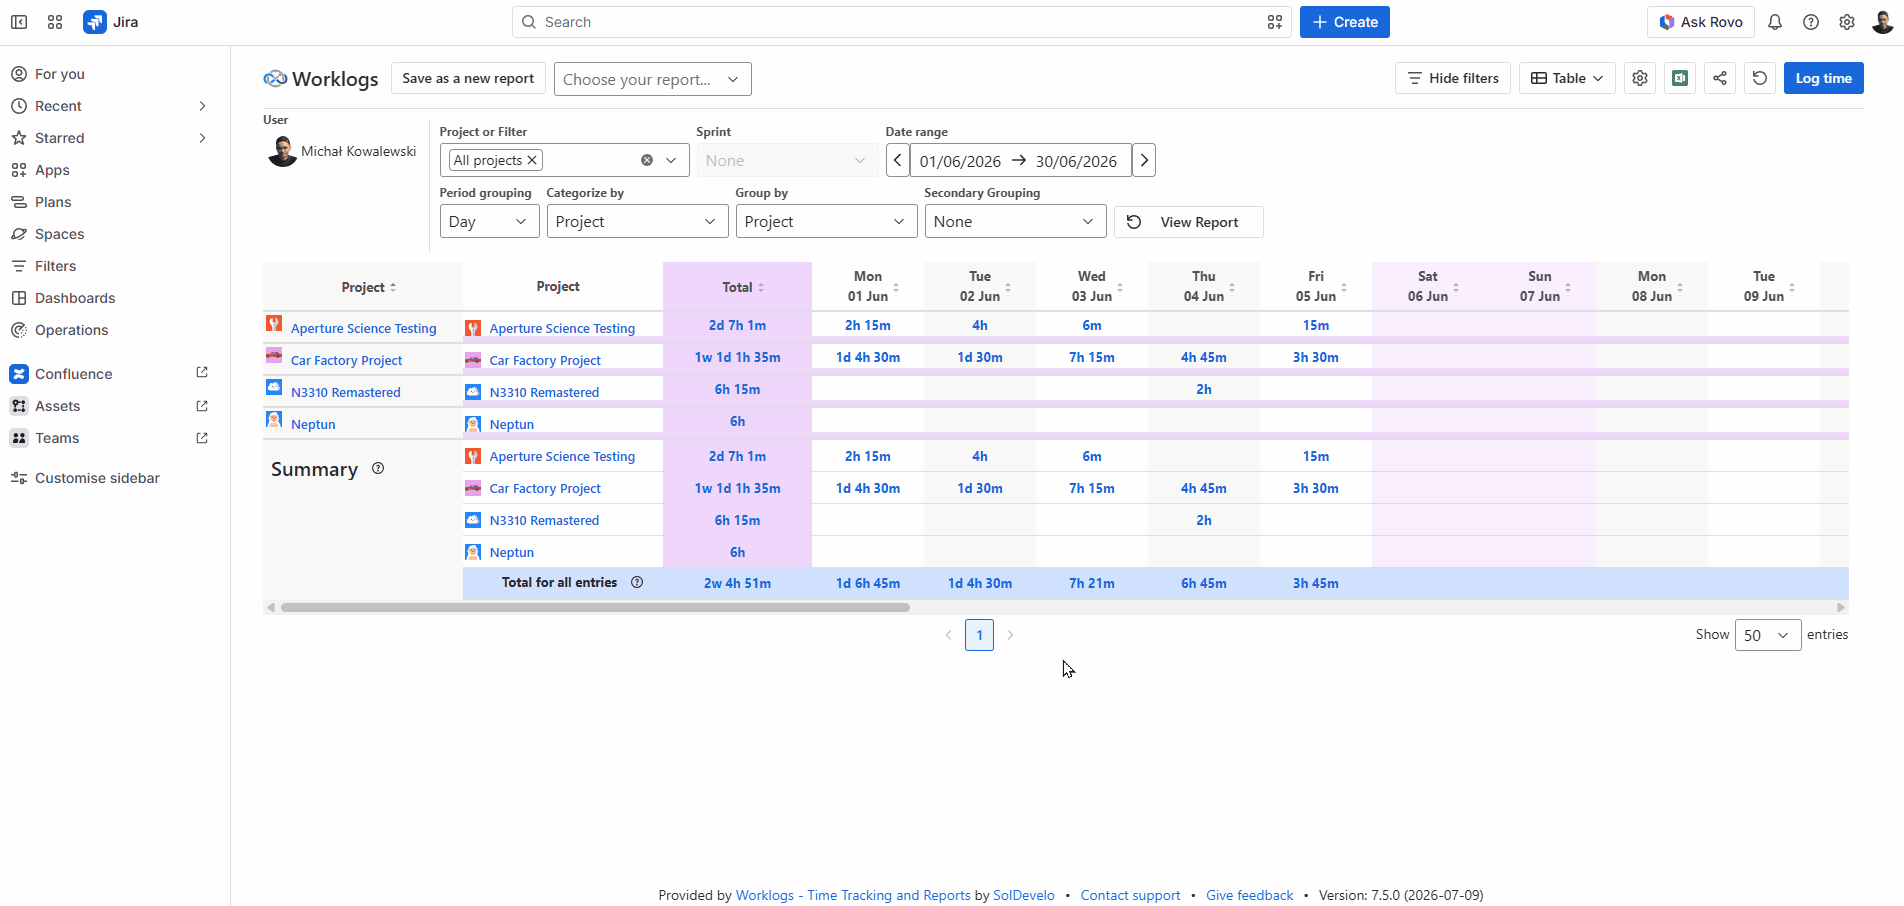
Task: Click the date range field
Action: click(x=1020, y=160)
